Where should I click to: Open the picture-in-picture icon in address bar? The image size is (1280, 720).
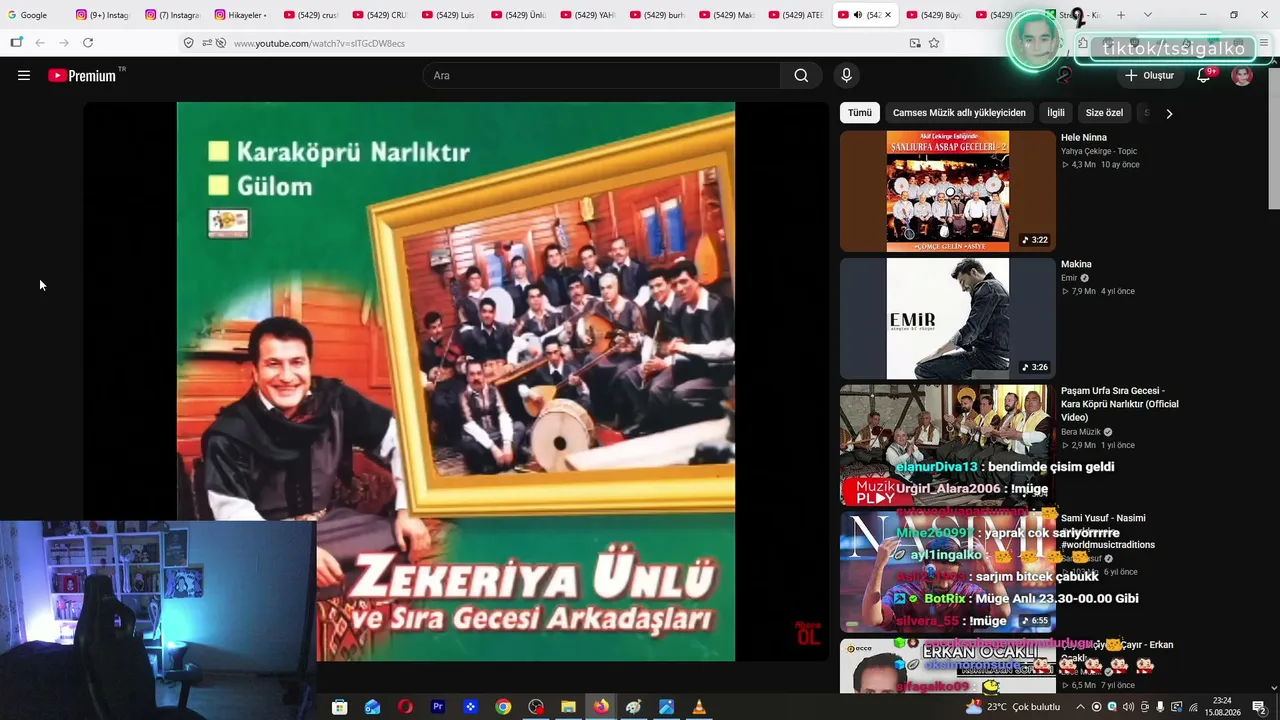point(914,43)
